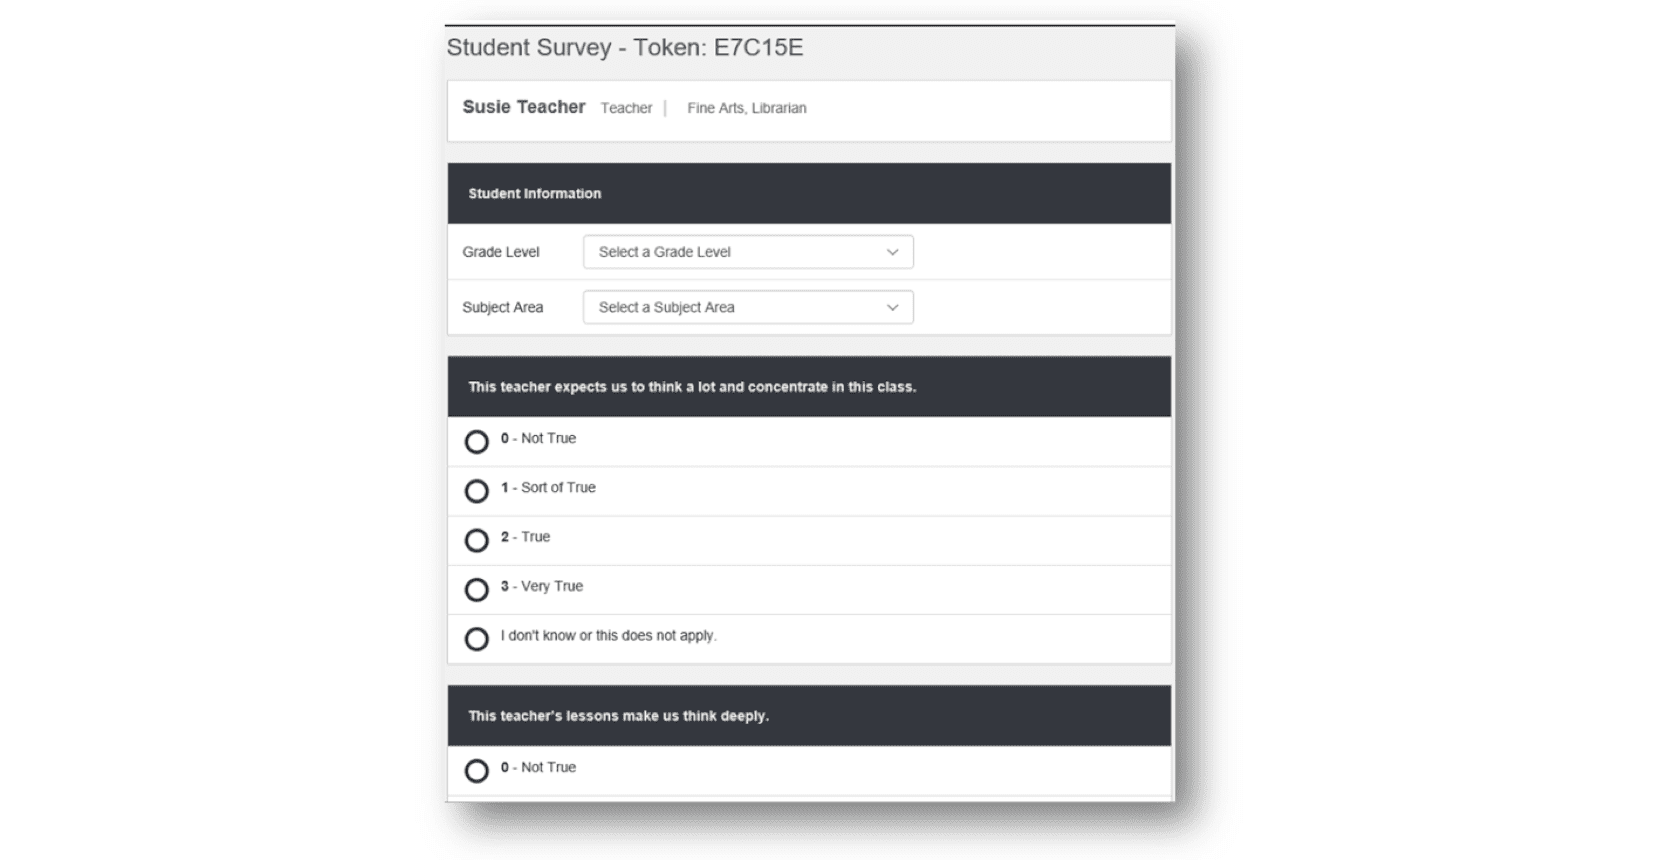The height and width of the screenshot is (860, 1658).
Task: Click the 'think a lot and concentrate' question header
Action: (x=691, y=387)
